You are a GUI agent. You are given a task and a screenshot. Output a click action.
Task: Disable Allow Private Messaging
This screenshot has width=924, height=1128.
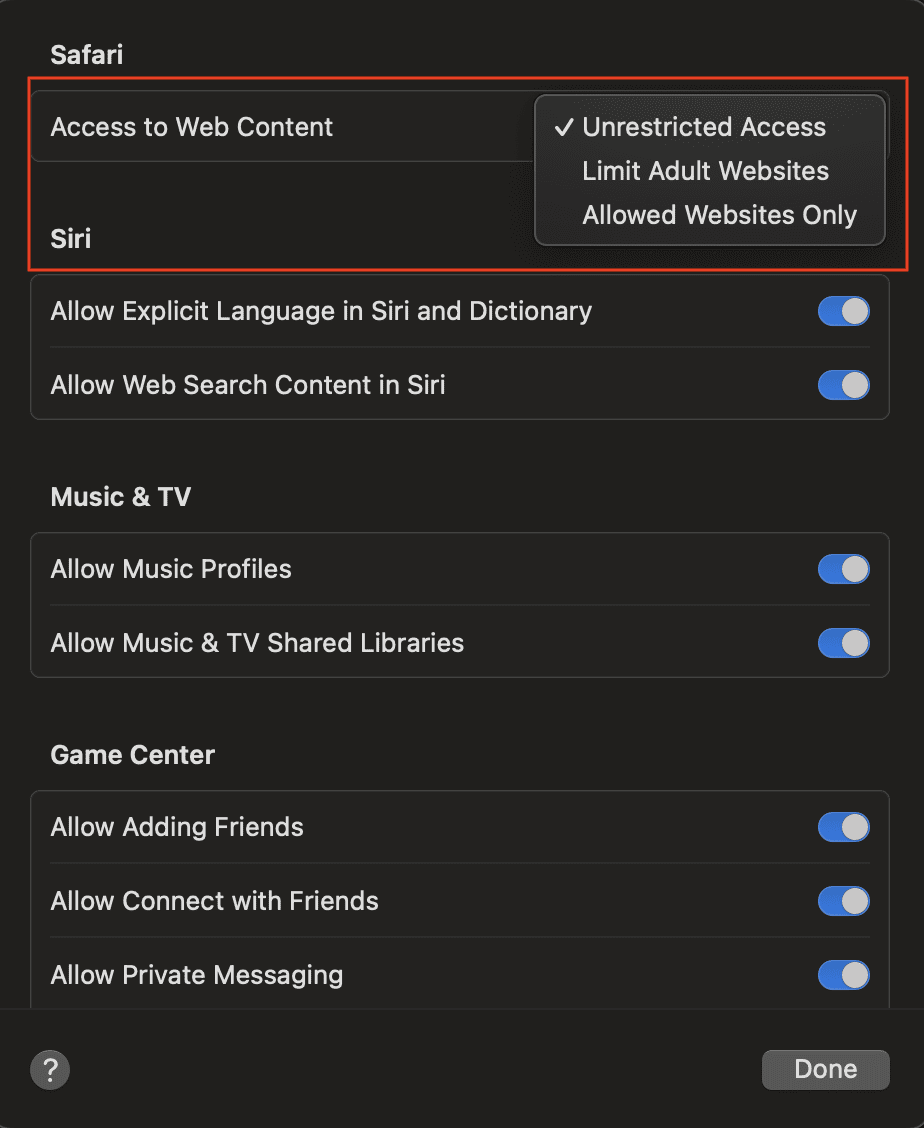coord(843,975)
